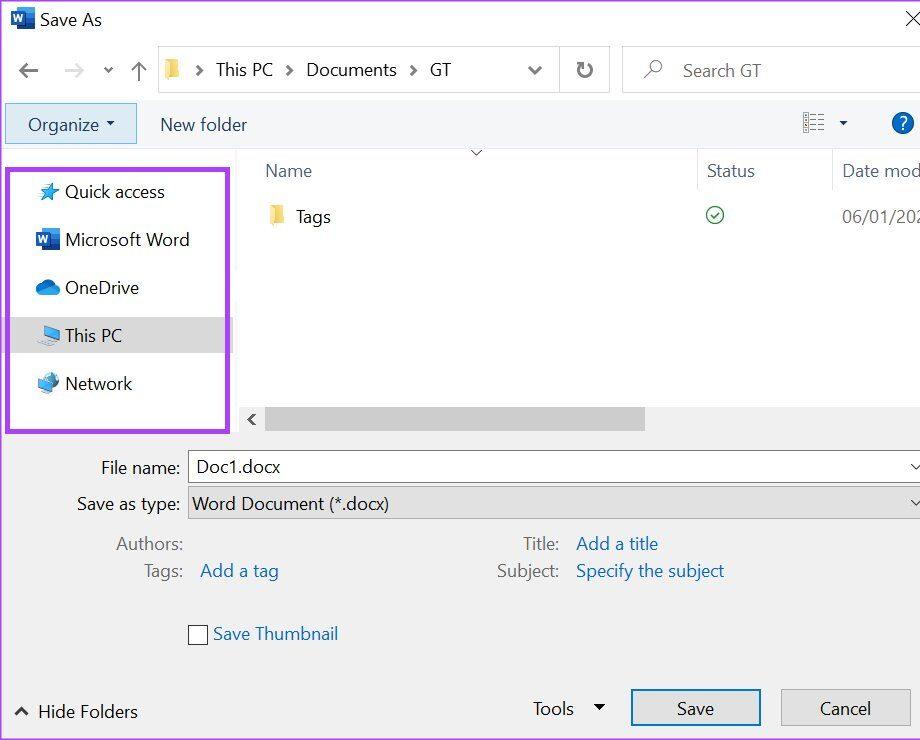Click the Word icon in title bar
The image size is (920, 740).
(x=22, y=19)
